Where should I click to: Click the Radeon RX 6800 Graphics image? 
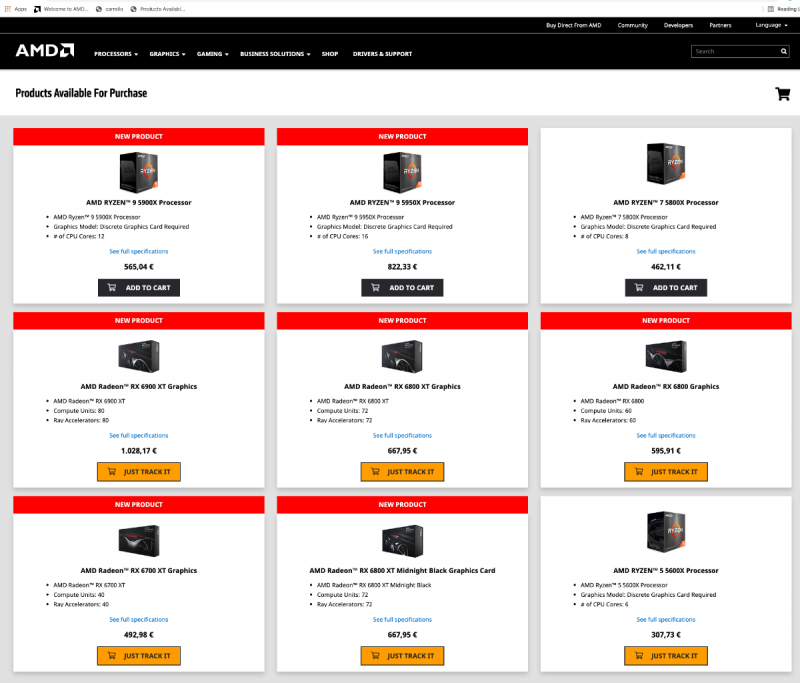[666, 356]
